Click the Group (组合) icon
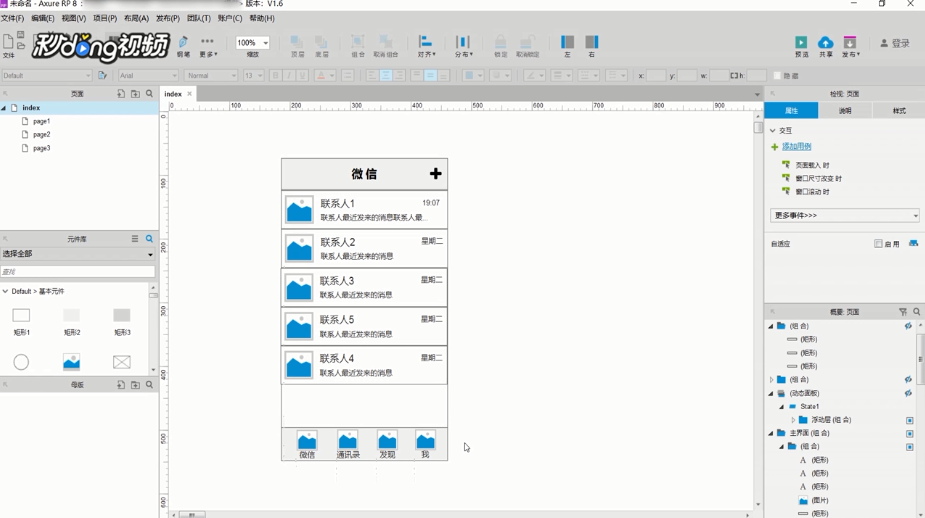The height and width of the screenshot is (518, 925). tap(357, 45)
